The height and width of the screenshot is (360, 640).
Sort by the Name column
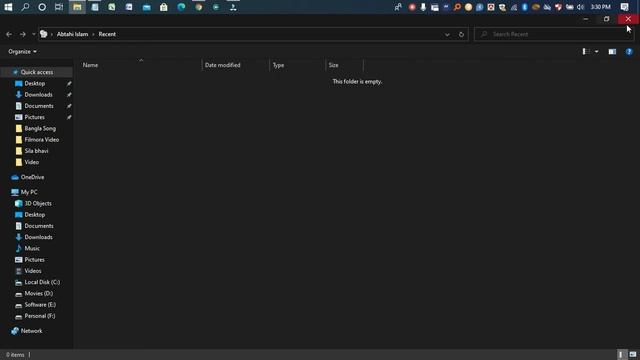(x=140, y=65)
